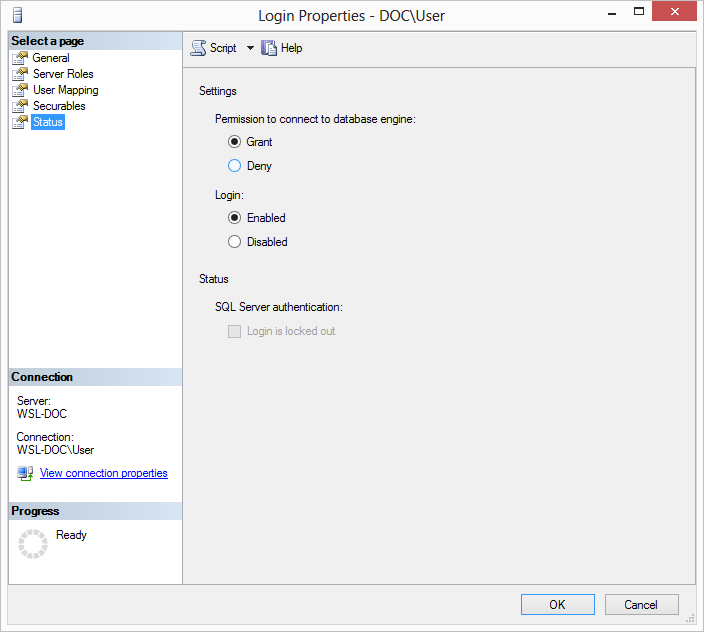
Task: Set login to Disabled
Action: pos(234,242)
